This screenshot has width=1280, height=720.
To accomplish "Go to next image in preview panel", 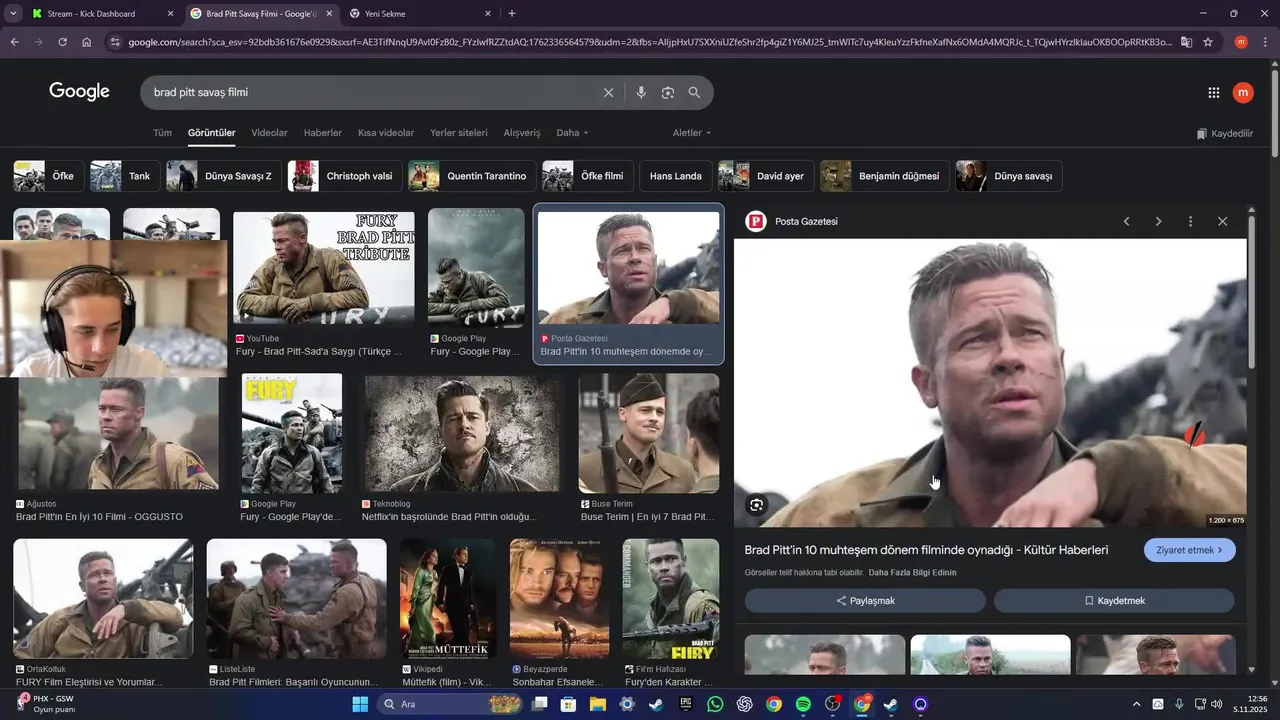I will tap(1159, 221).
